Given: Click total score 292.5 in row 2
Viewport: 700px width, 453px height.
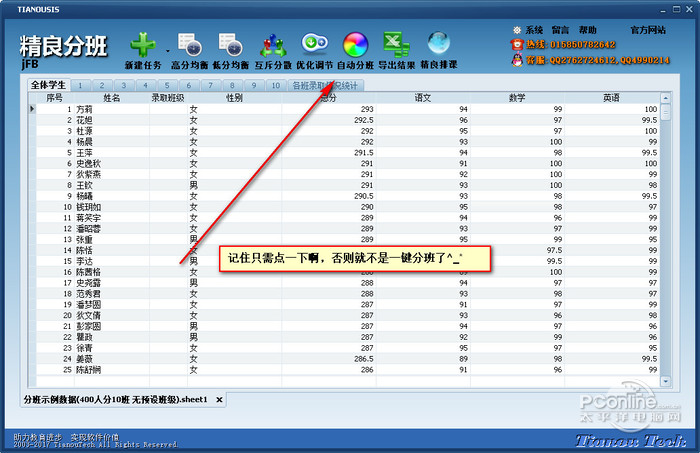Looking at the screenshot, I should 363,120.
